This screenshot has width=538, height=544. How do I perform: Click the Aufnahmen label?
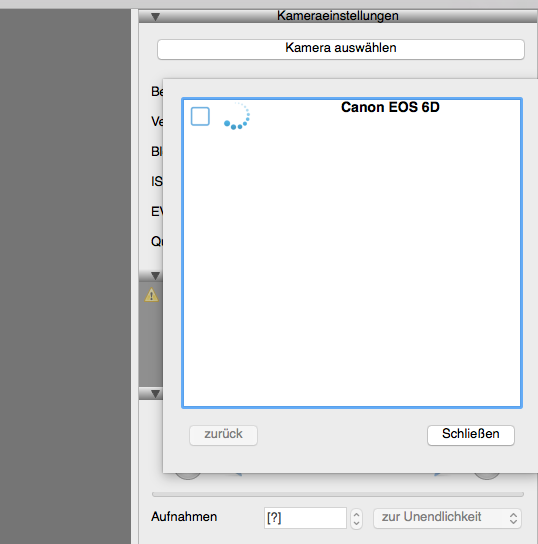(x=184, y=517)
